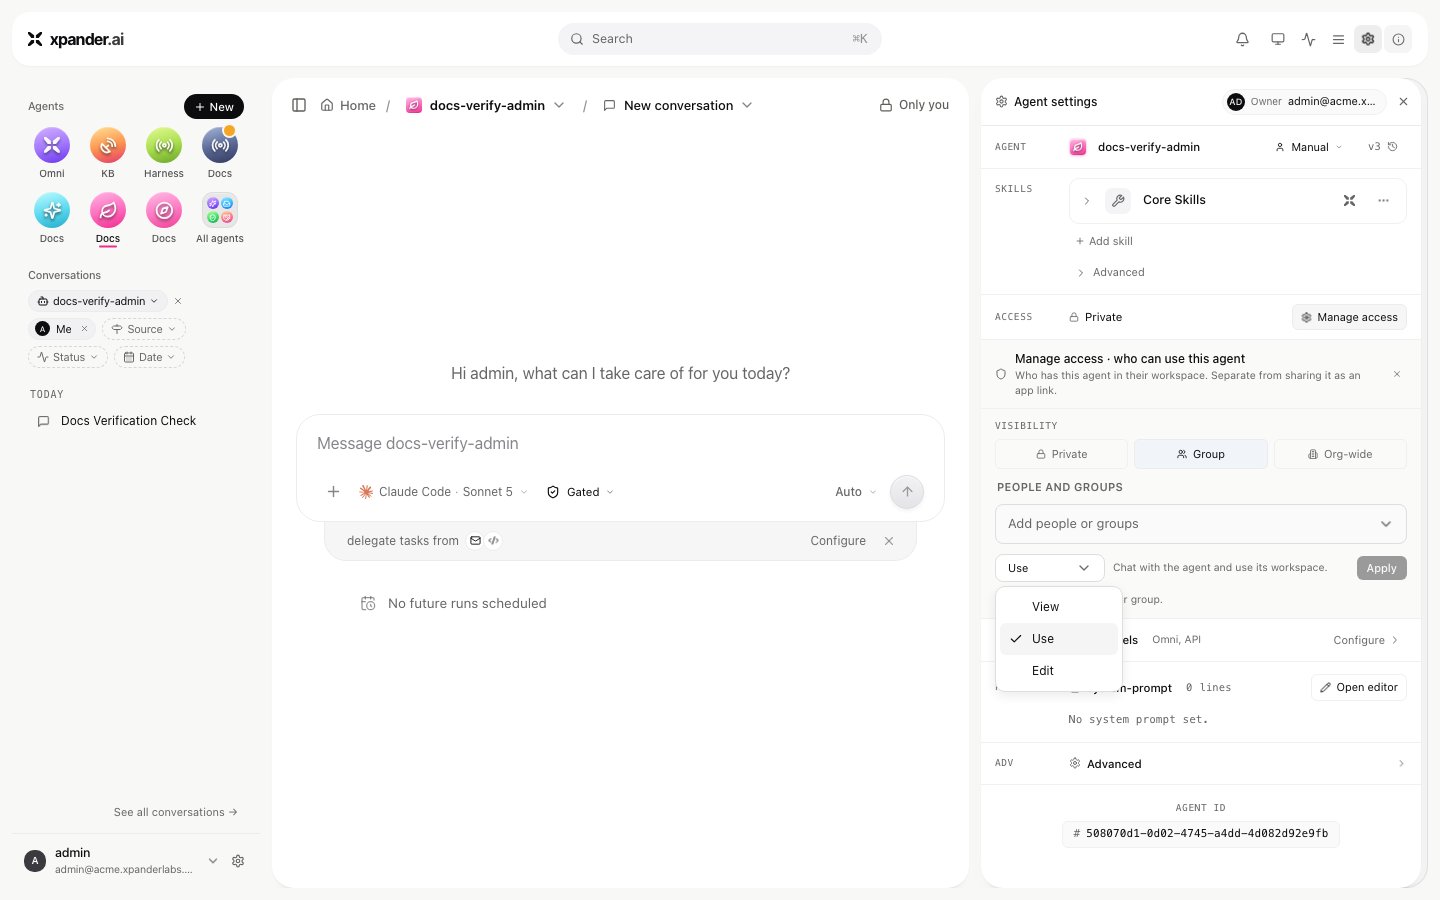
Task: Open See all conversations link
Action: [176, 812]
